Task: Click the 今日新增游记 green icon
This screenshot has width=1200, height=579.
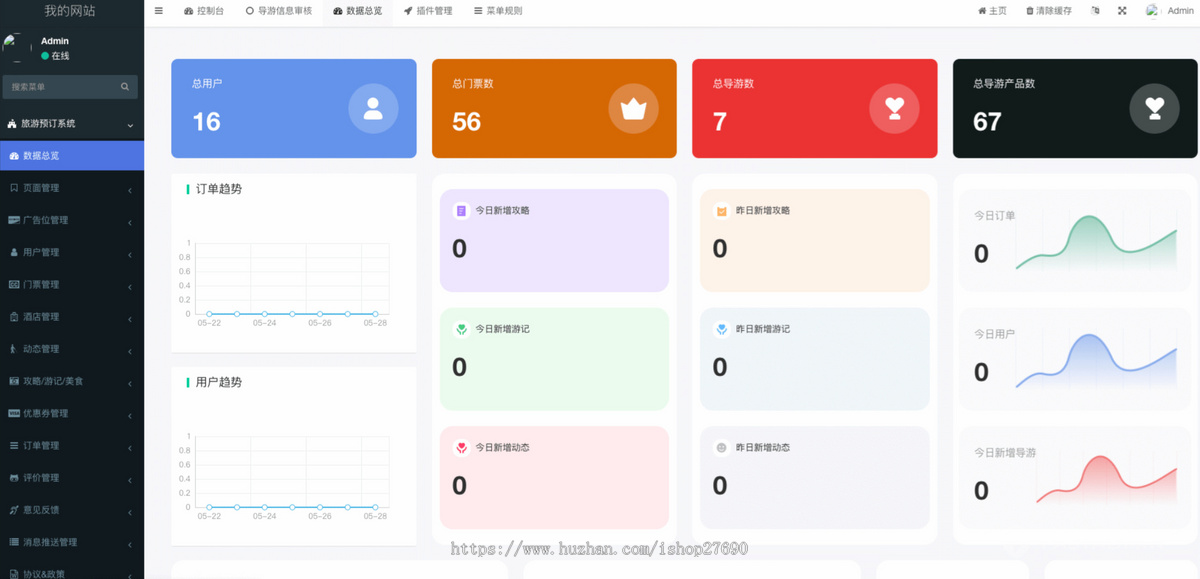Action: [461, 329]
